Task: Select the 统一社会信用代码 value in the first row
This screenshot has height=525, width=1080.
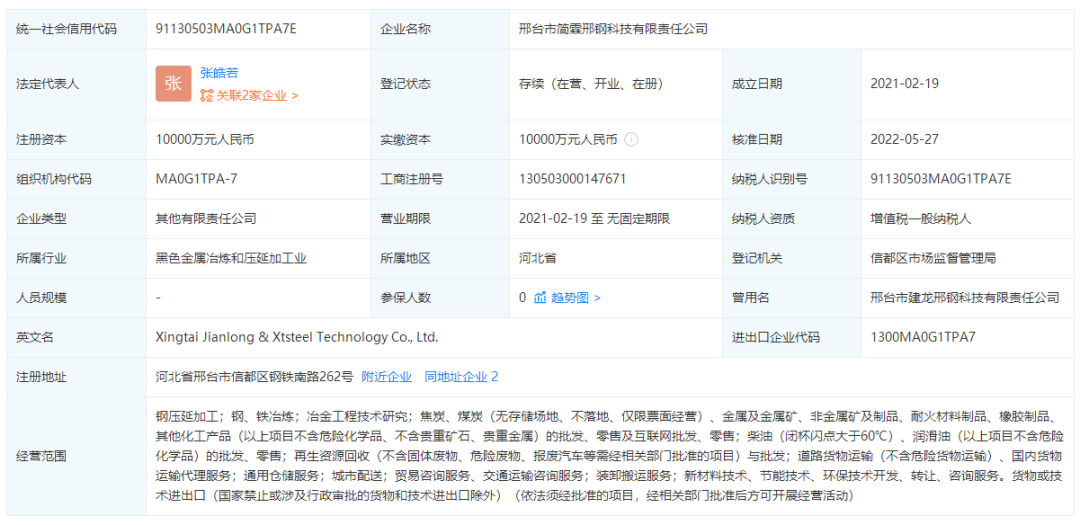Action: [x=226, y=29]
